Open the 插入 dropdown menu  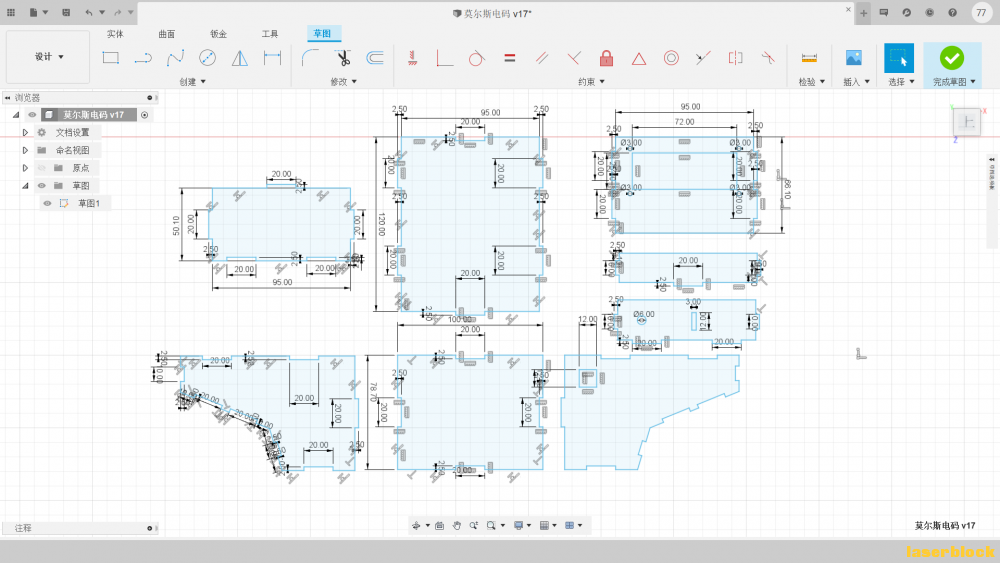pos(857,82)
